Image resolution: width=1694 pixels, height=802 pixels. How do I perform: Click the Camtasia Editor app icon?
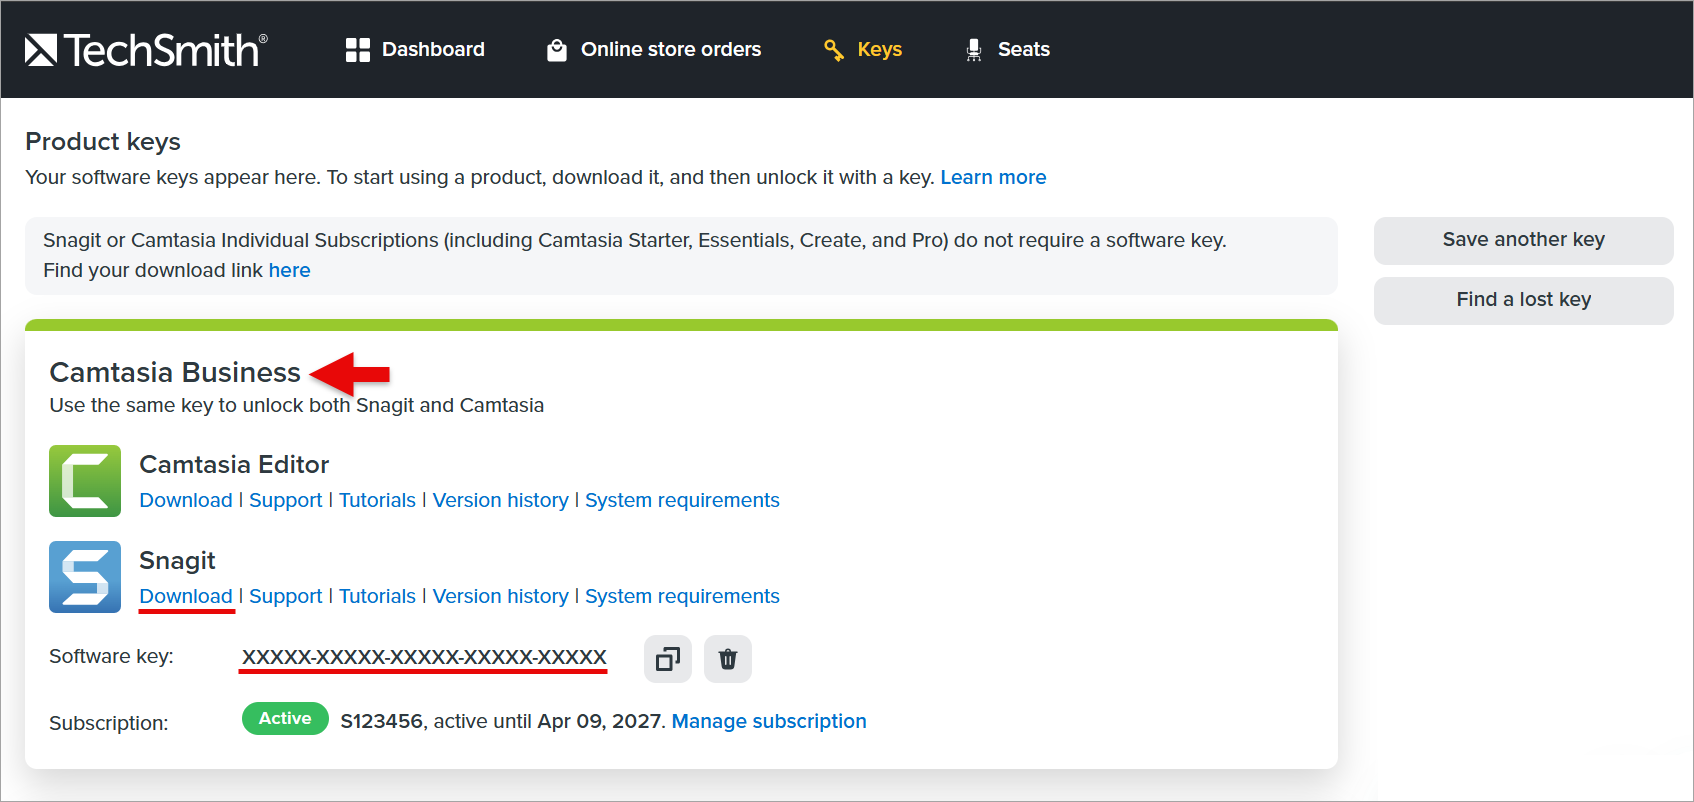(x=85, y=481)
